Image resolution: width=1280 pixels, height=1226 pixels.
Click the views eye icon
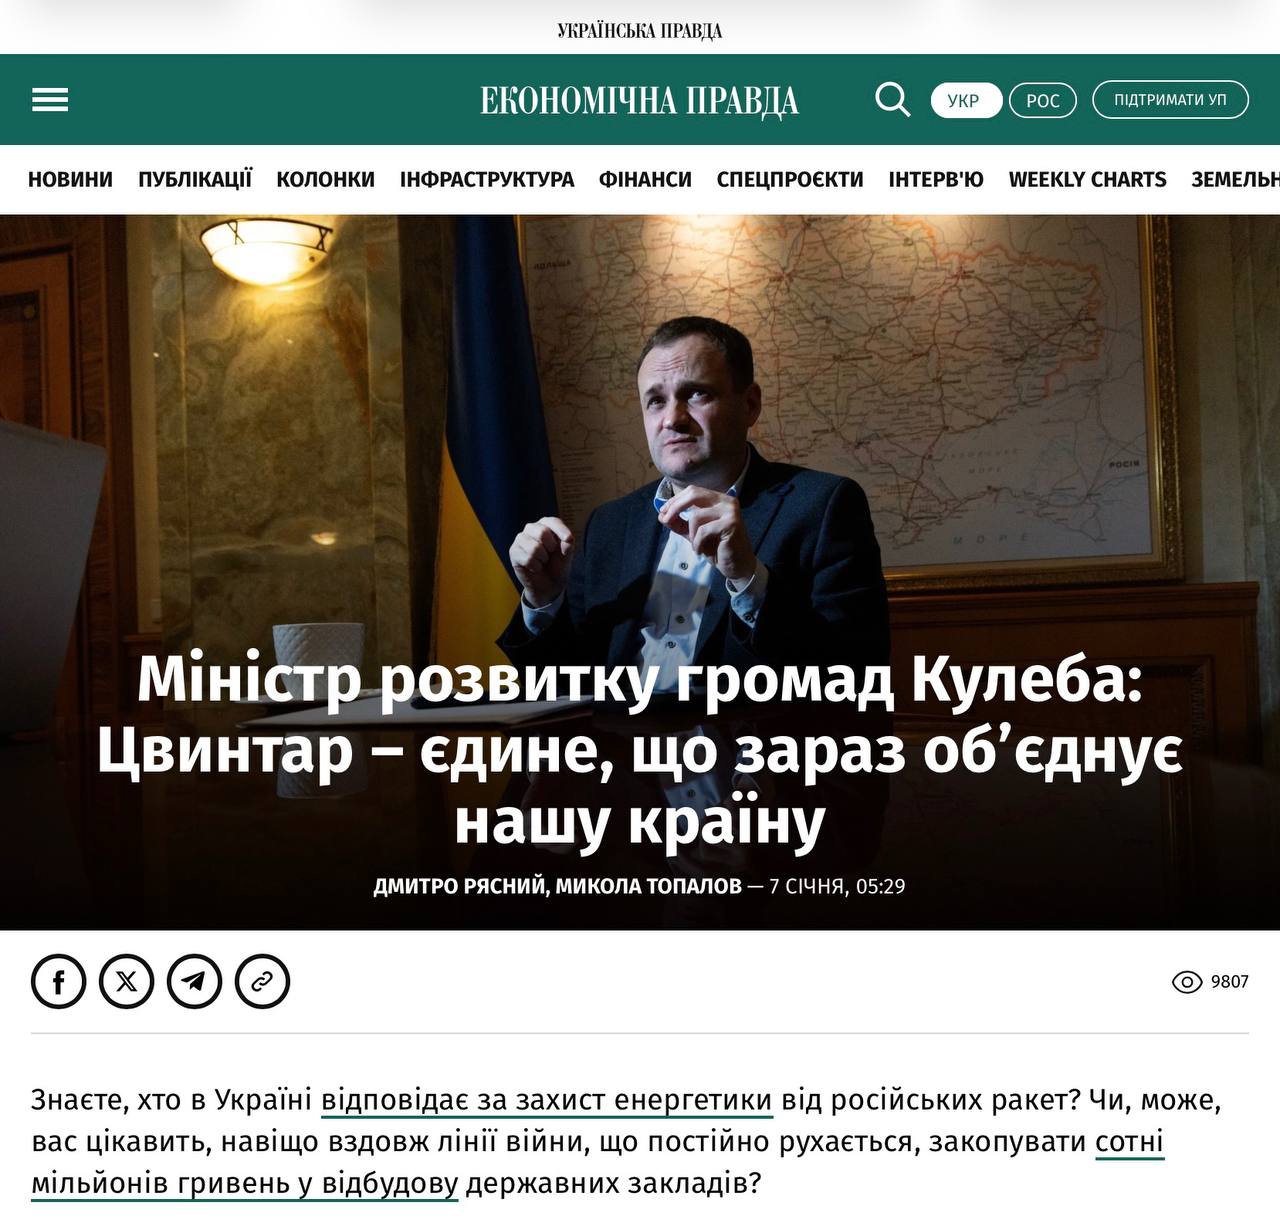[1186, 982]
